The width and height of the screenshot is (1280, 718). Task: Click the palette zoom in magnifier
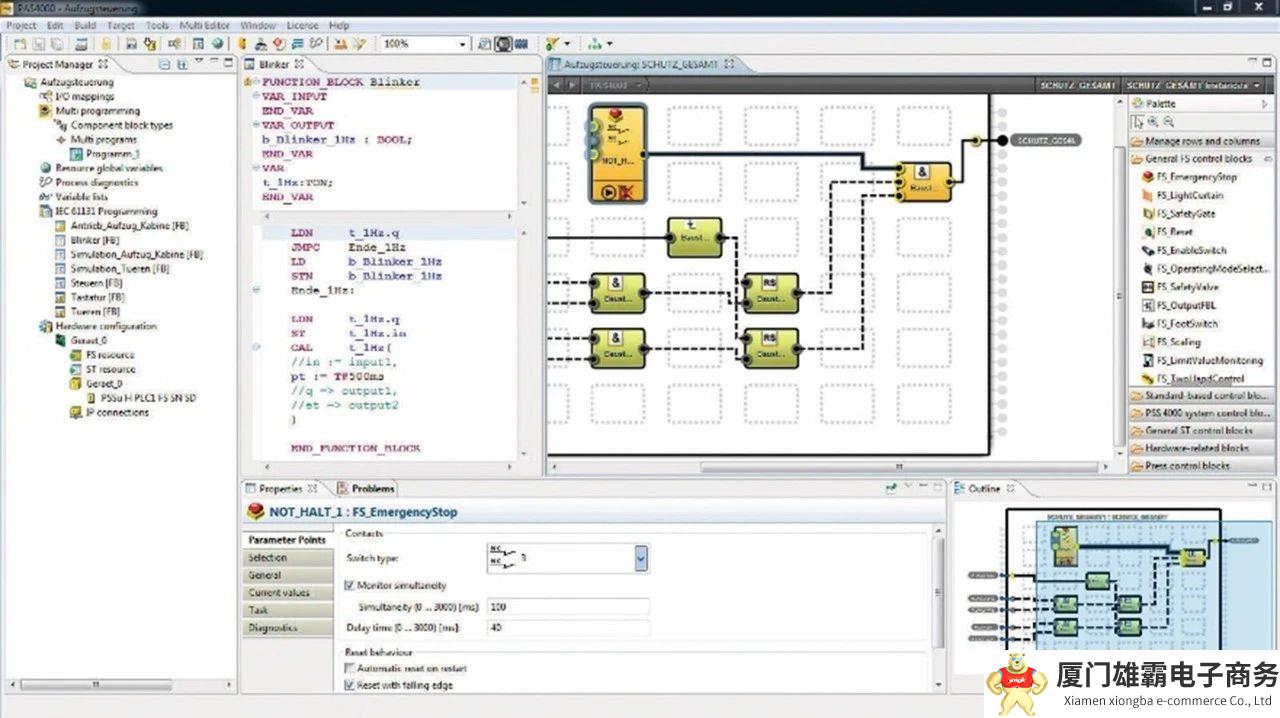coord(1153,122)
